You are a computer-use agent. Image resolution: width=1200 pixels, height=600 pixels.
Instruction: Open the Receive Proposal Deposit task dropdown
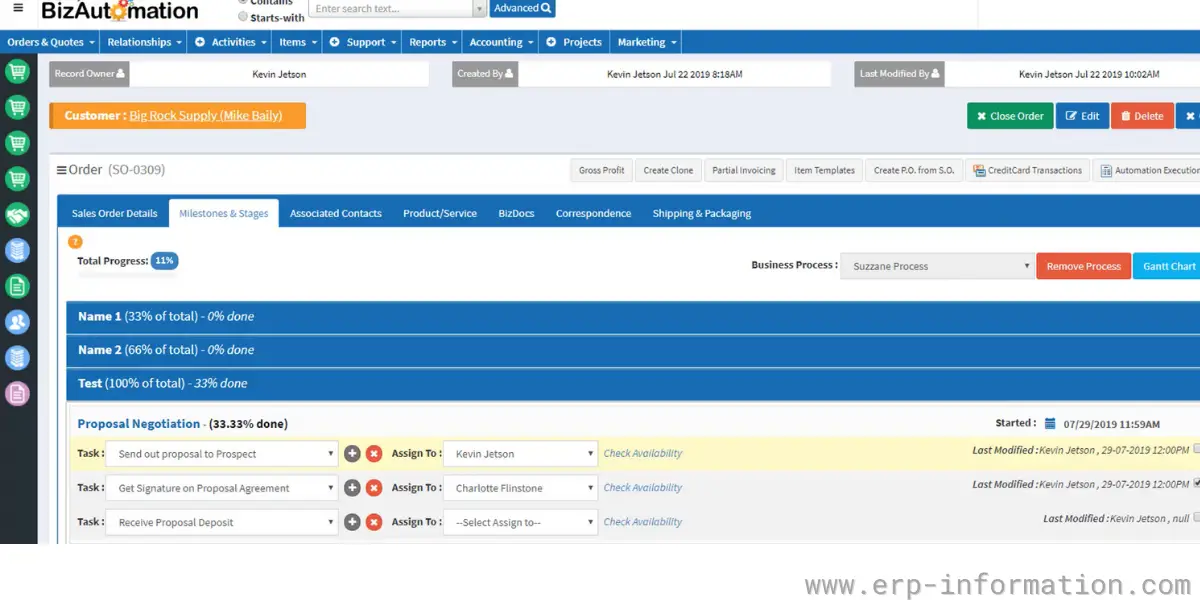coord(221,522)
